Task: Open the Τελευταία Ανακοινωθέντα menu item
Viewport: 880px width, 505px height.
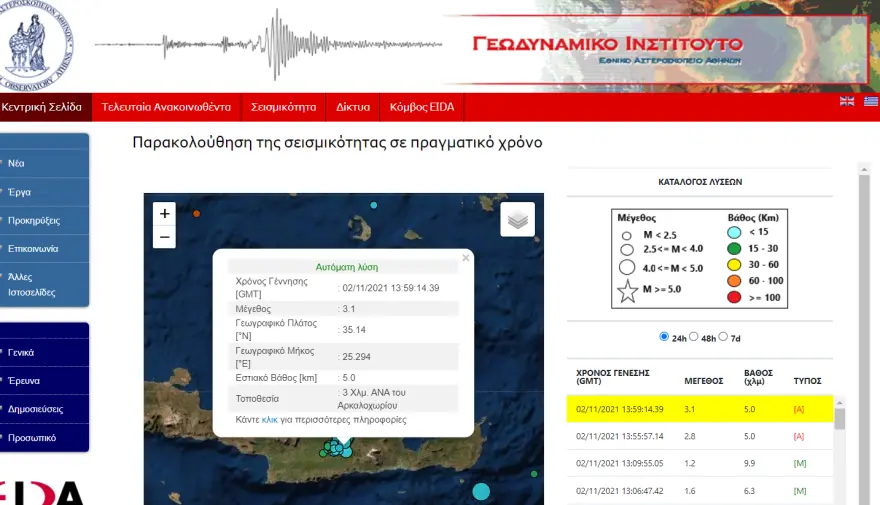Action: (x=166, y=107)
